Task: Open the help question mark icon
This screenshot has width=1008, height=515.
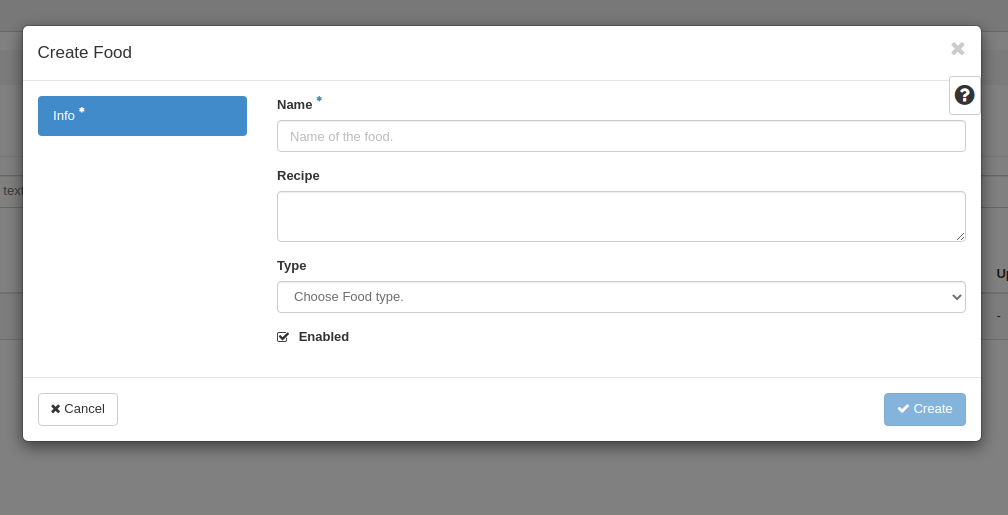Action: (964, 95)
